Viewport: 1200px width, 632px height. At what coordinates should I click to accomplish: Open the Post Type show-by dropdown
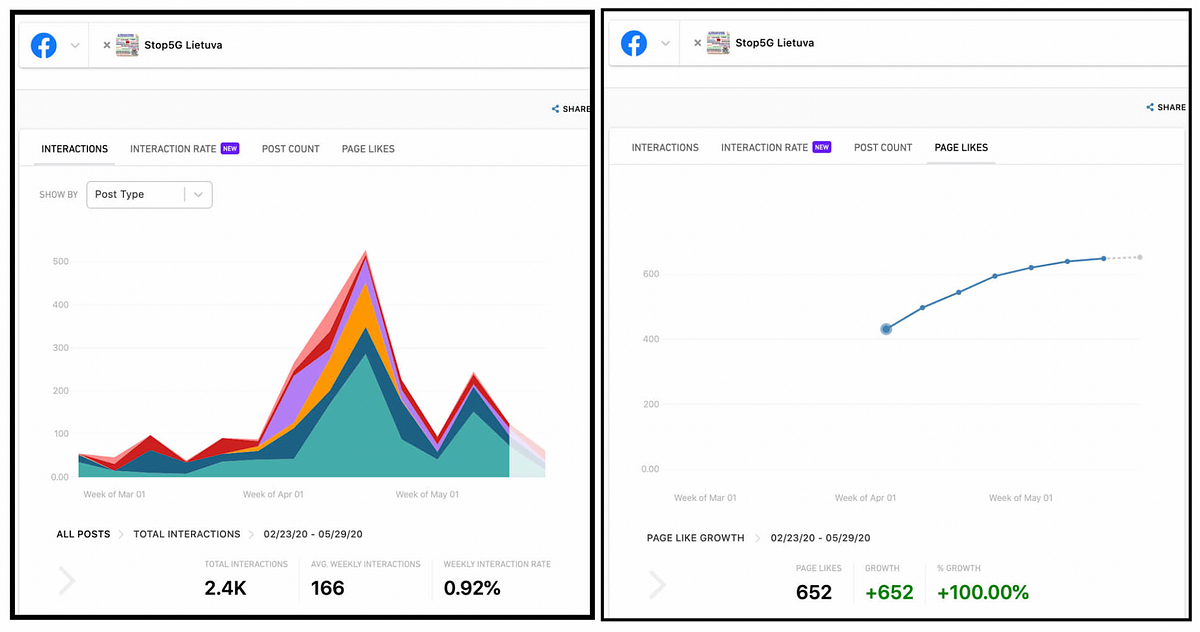150,194
